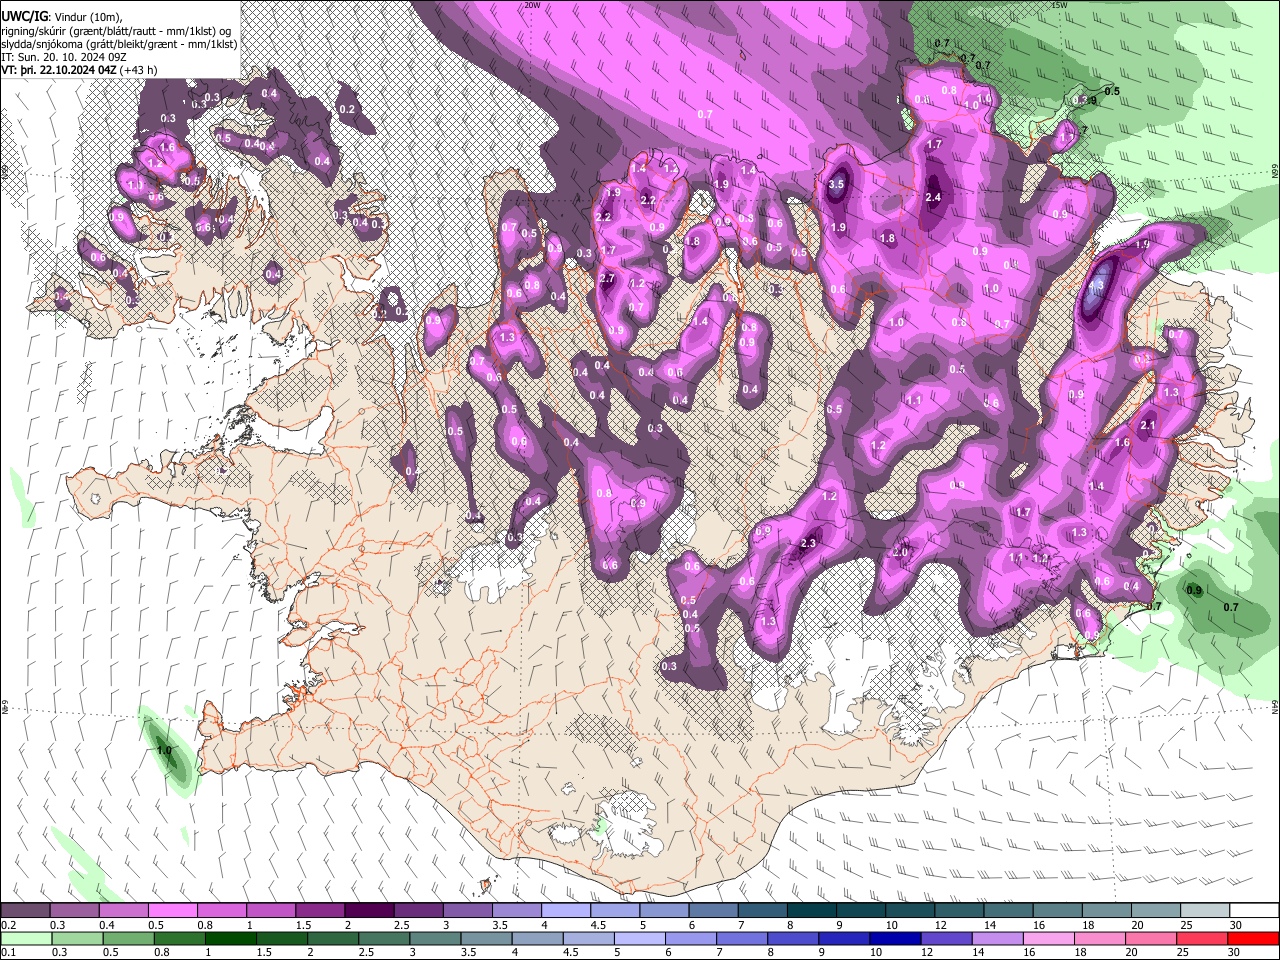Click the 15W longitude label
The image size is (1280, 960).
[x=1059, y=5]
